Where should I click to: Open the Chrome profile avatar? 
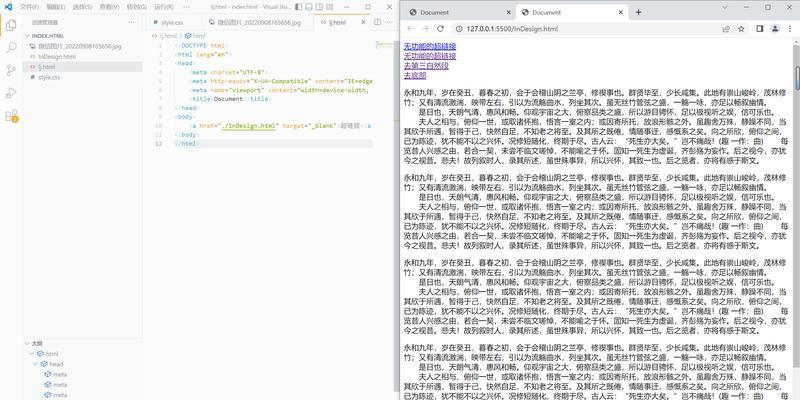(774, 29)
